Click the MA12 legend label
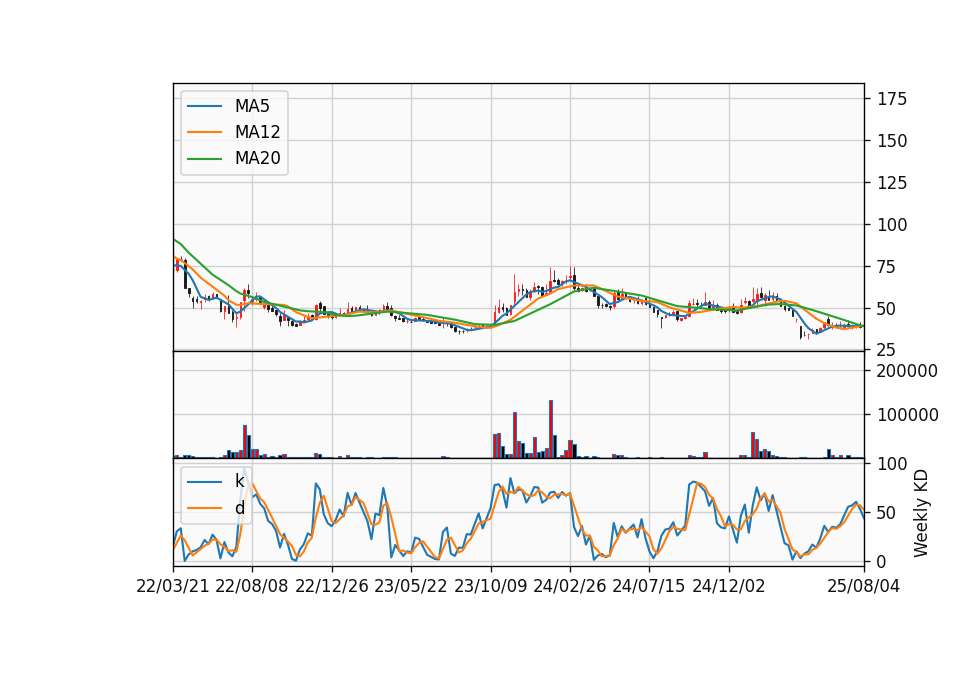Screen dimensions: 960x690 (x=257, y=132)
